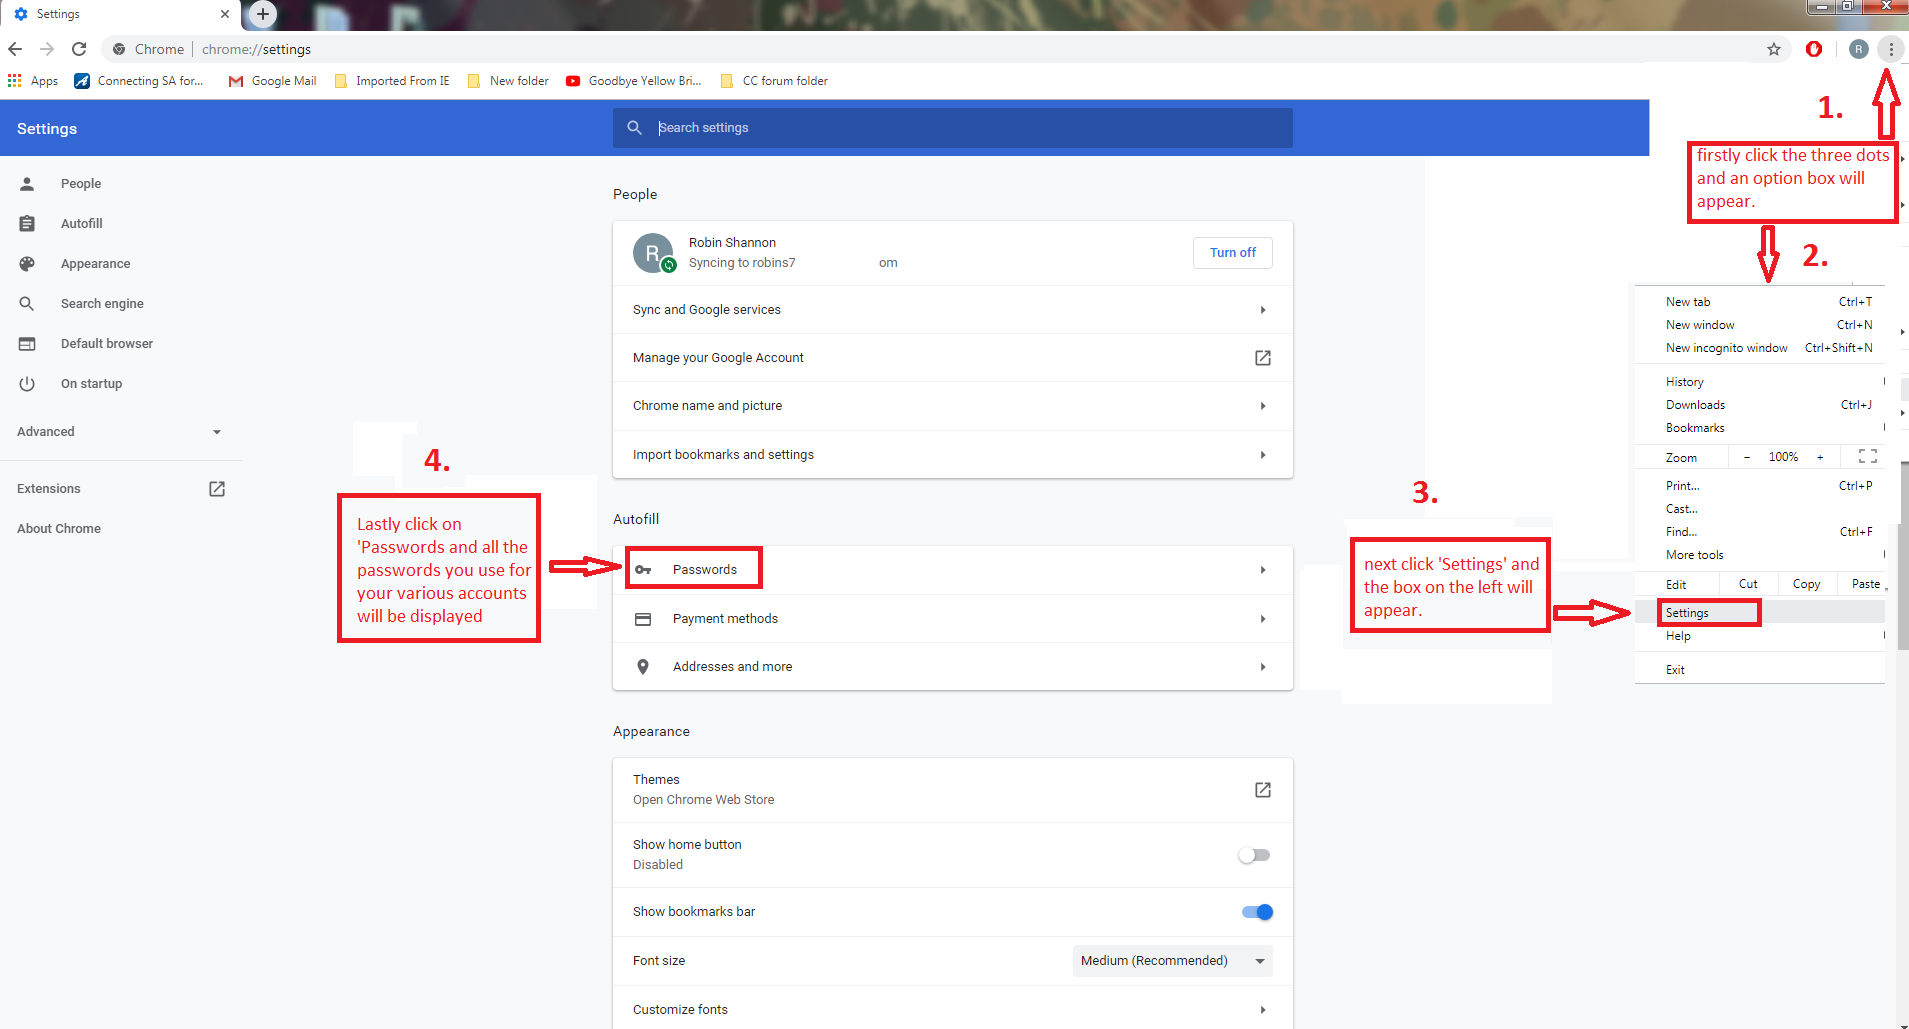The image size is (1909, 1029).
Task: Open the new tab plus button
Action: click(x=262, y=14)
